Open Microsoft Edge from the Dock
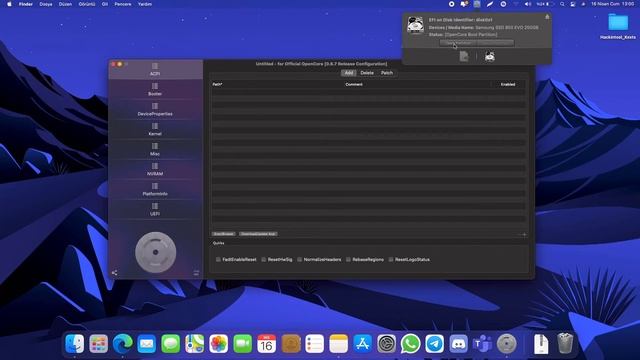 coord(122,344)
